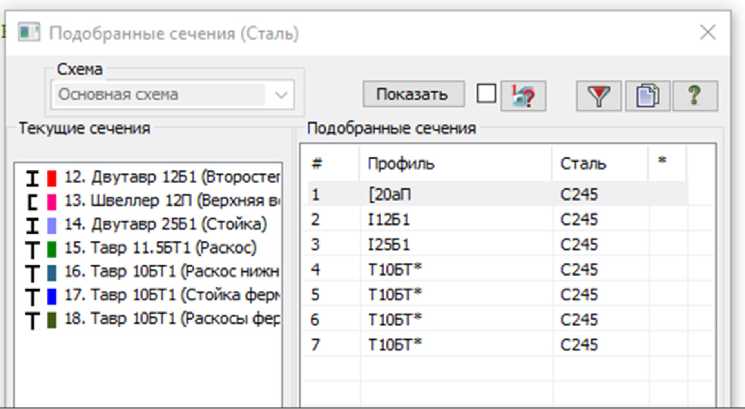Click the tee icon for Тавр 11.5БТ1
Image resolution: width=745 pixels, height=409 pixels.
point(32,249)
